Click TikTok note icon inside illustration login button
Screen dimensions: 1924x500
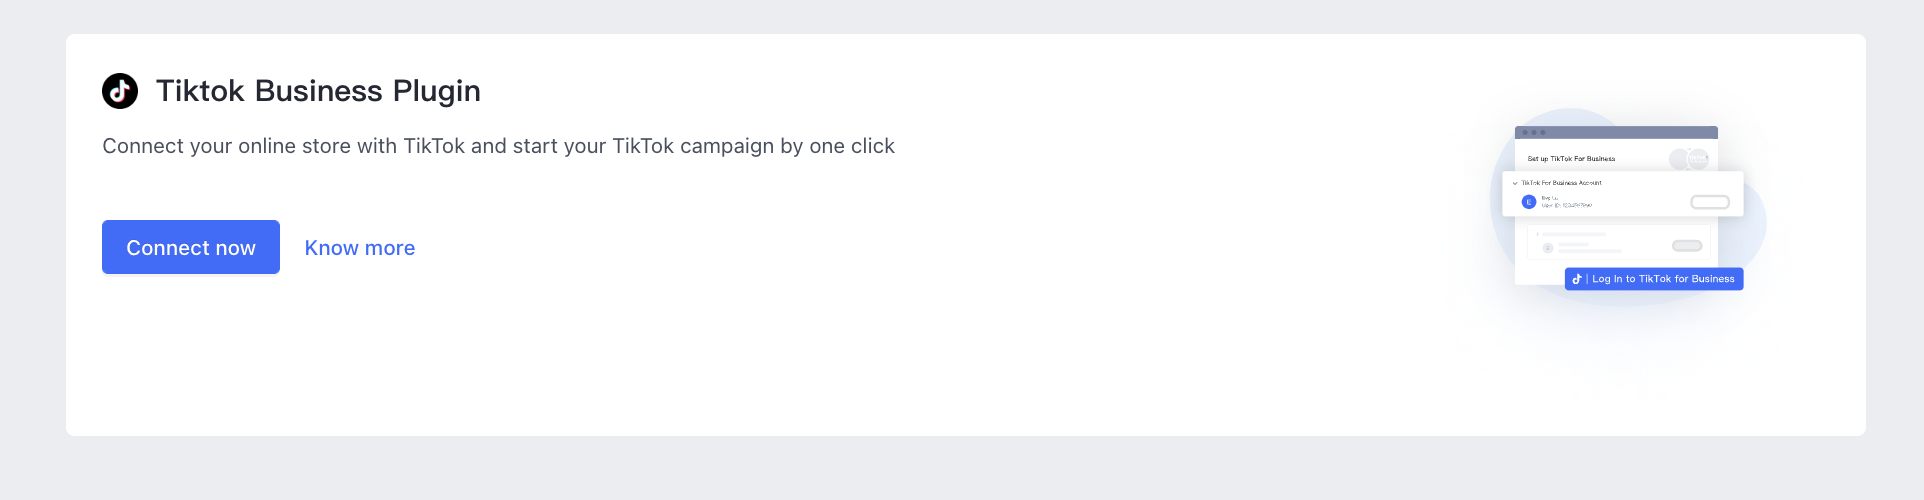[1577, 279]
